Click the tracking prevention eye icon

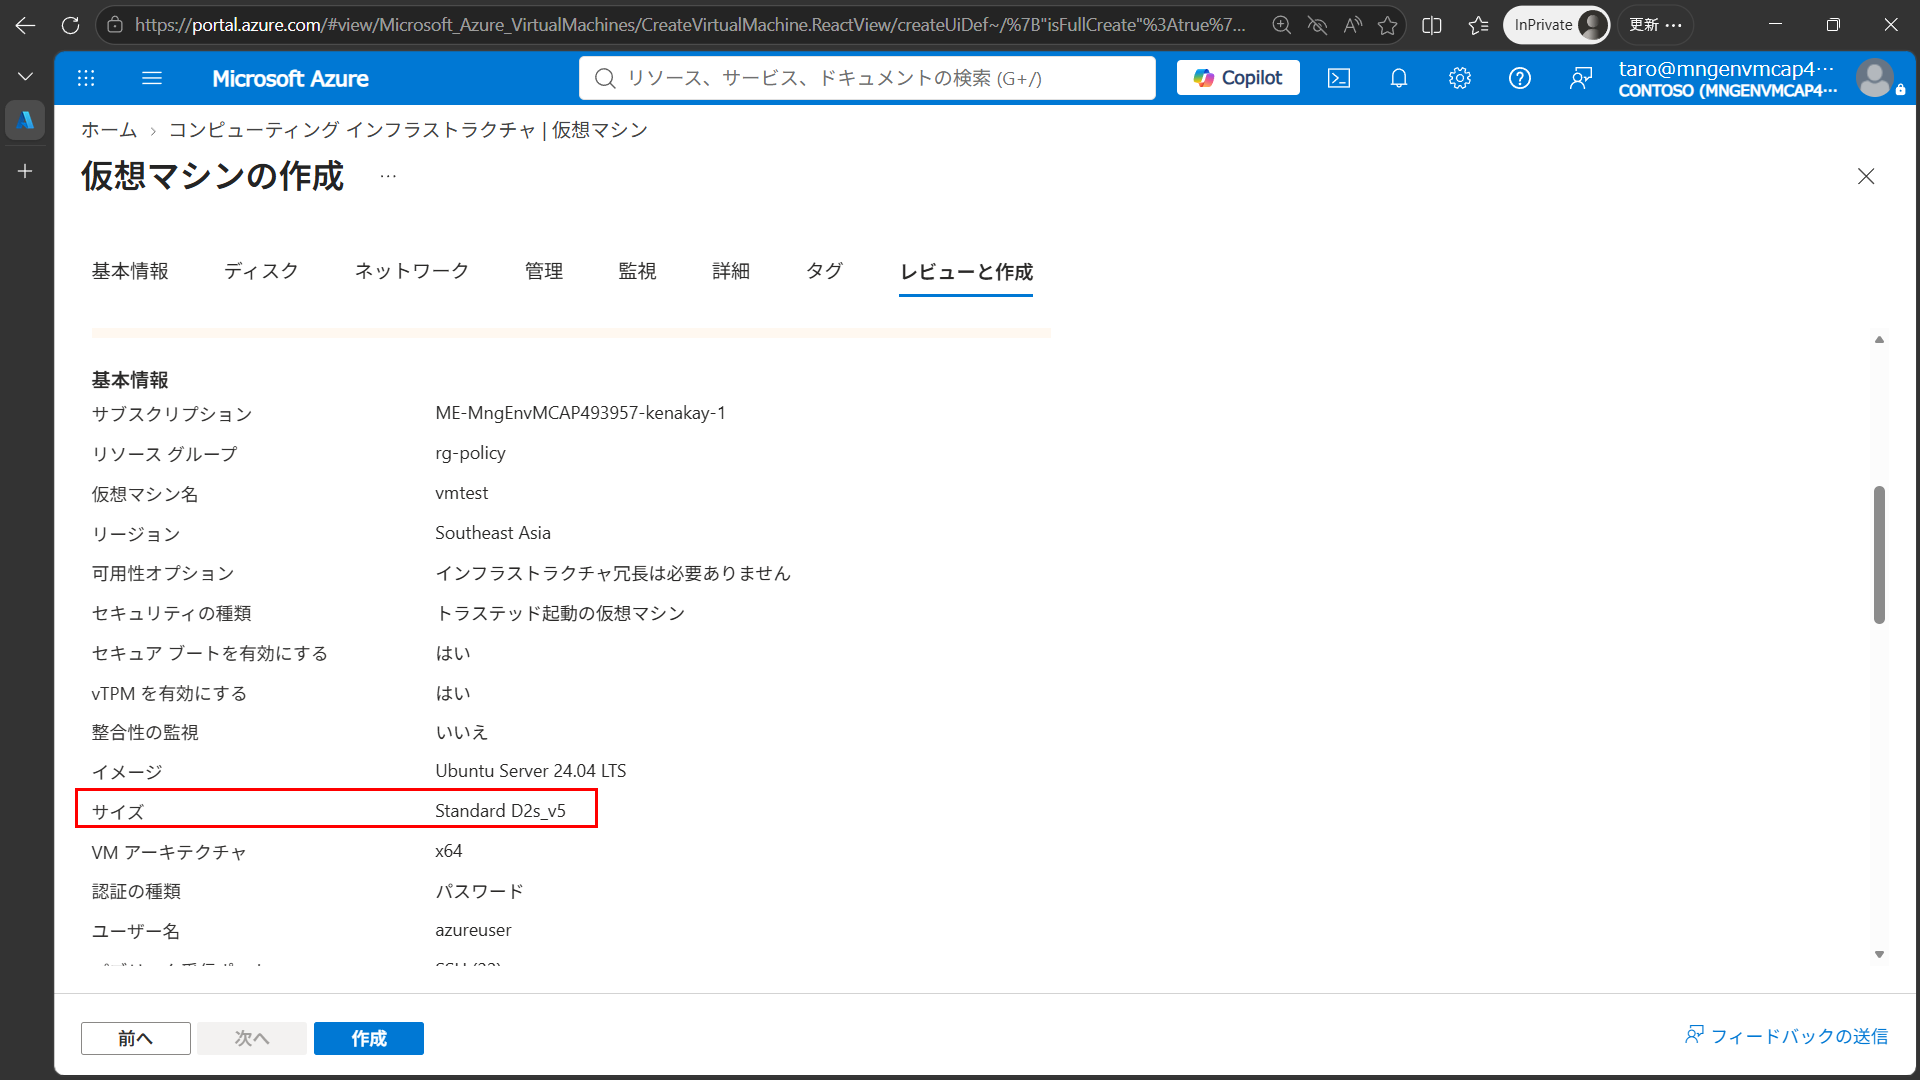pyautogui.click(x=1317, y=25)
